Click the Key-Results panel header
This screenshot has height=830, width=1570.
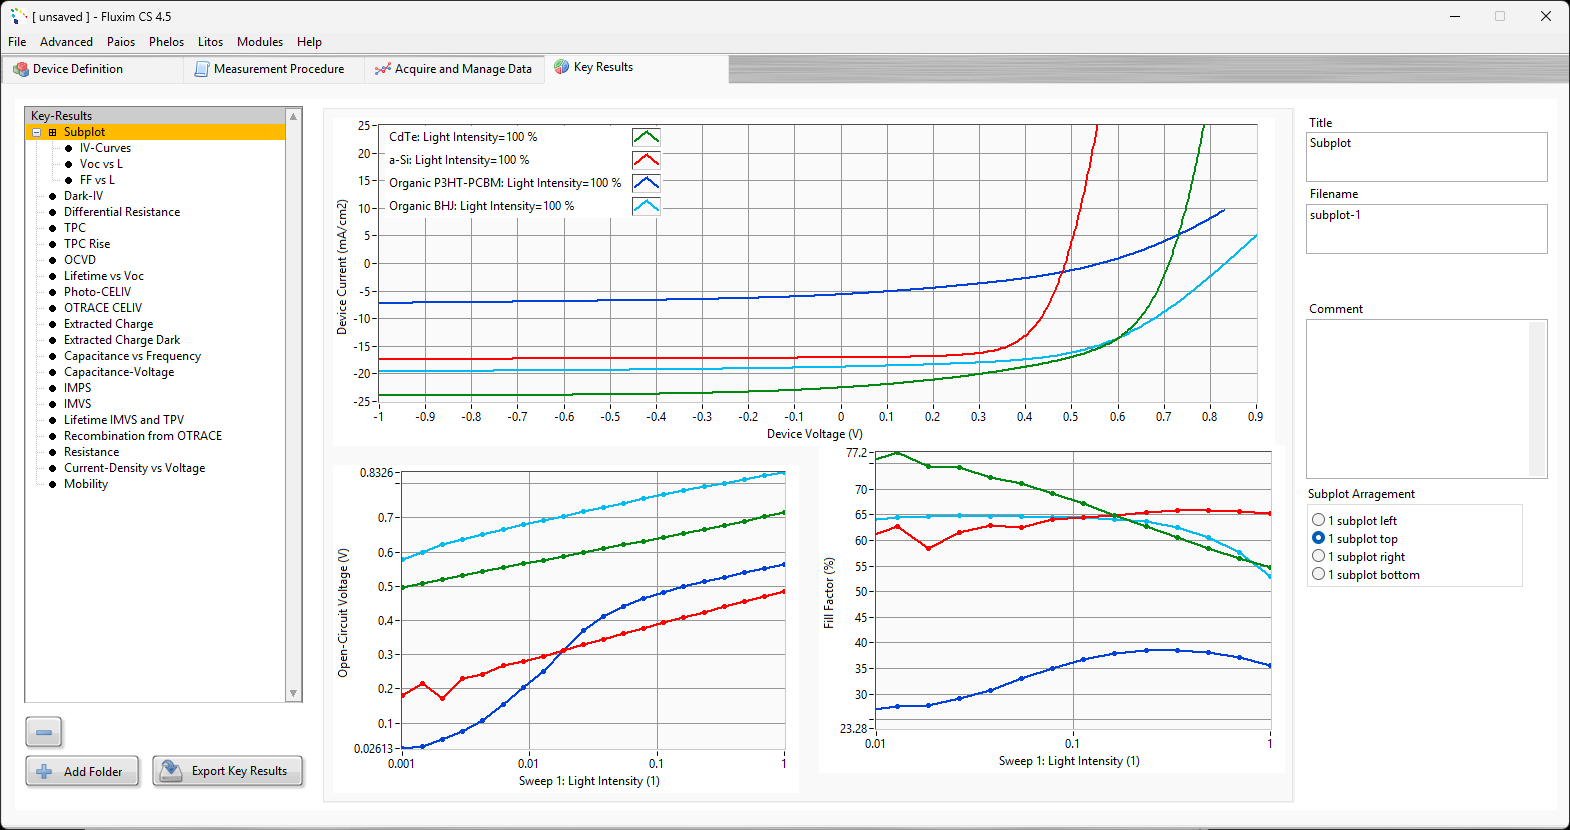click(x=155, y=116)
